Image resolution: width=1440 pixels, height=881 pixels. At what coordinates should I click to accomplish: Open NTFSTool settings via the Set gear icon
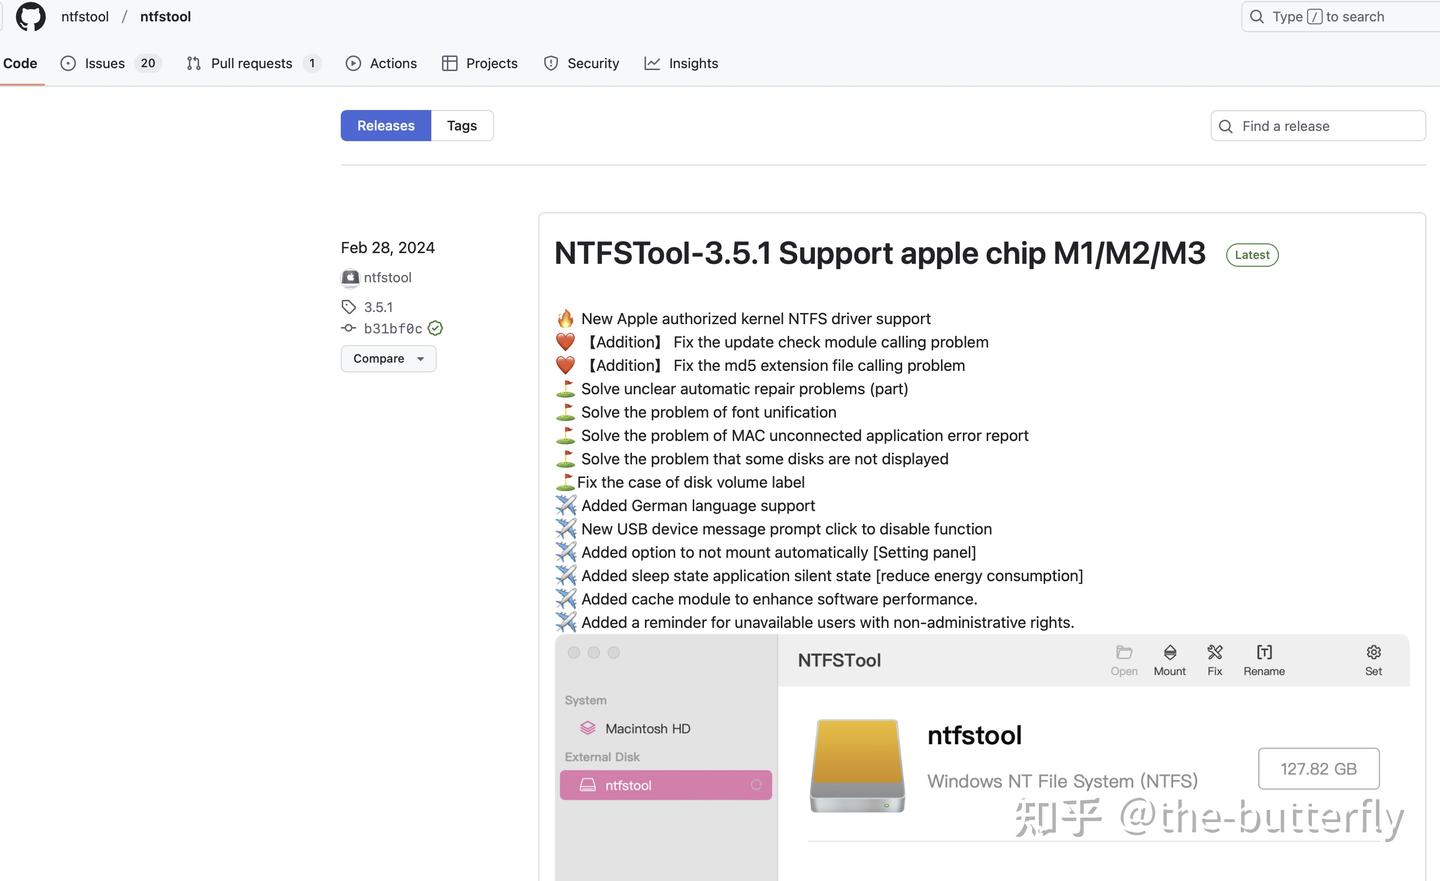coord(1373,660)
